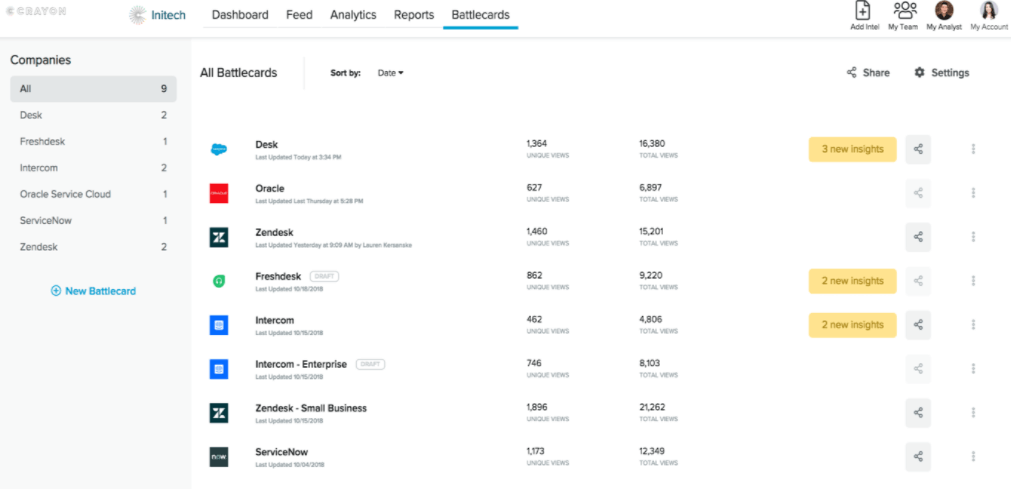View Freshdesk's 2 new insights
Screen dimensions: 1011x489
pos(852,281)
